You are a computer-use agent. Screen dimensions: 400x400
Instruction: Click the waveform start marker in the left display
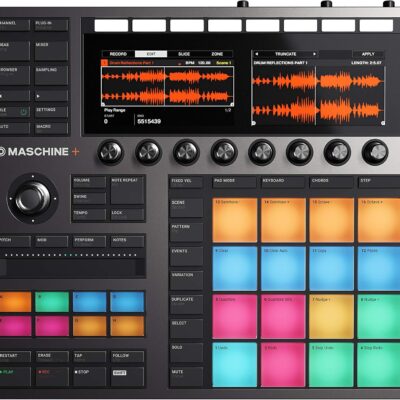point(103,104)
